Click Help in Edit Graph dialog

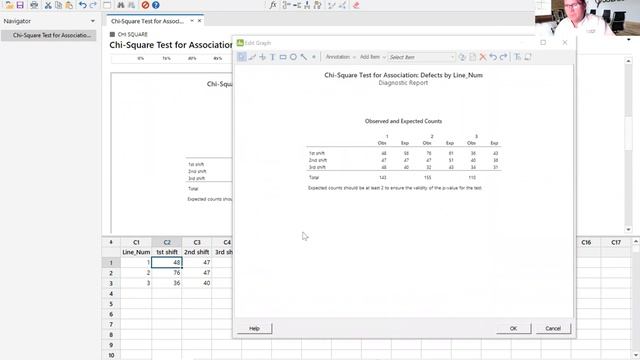tap(254, 328)
